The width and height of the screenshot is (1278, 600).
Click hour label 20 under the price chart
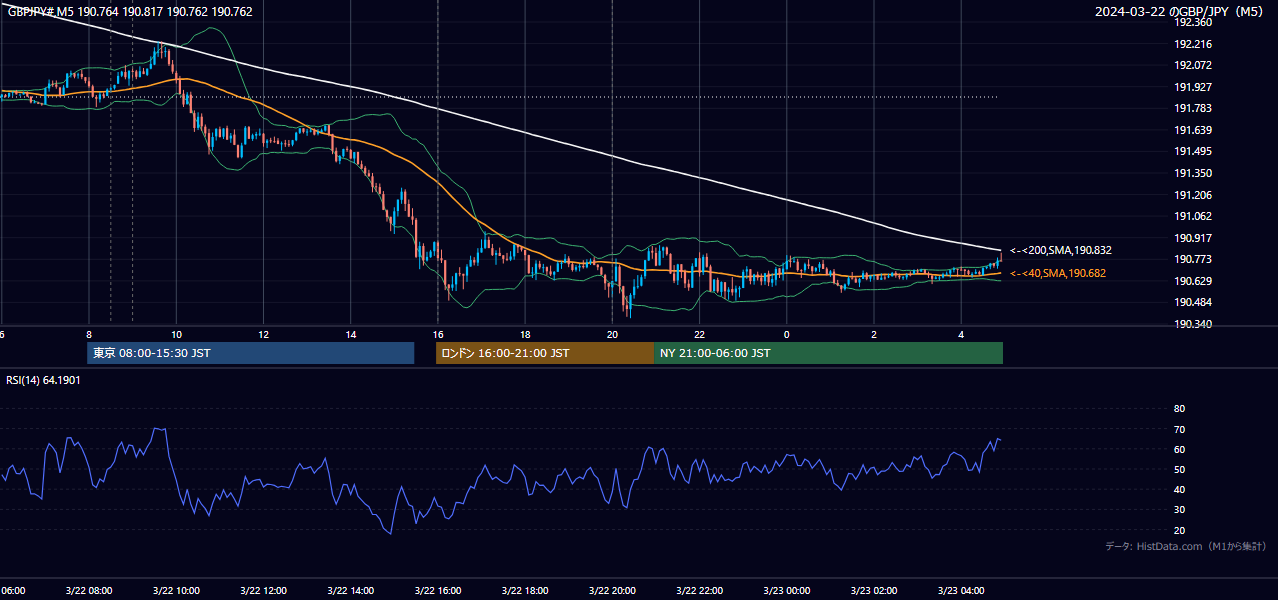pos(612,334)
